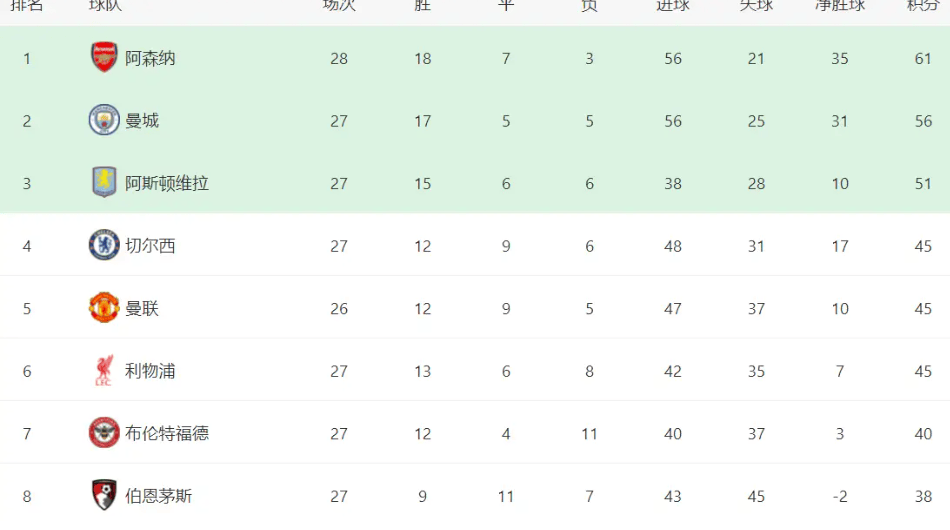Select the 曼联 team name

[x=142, y=308]
